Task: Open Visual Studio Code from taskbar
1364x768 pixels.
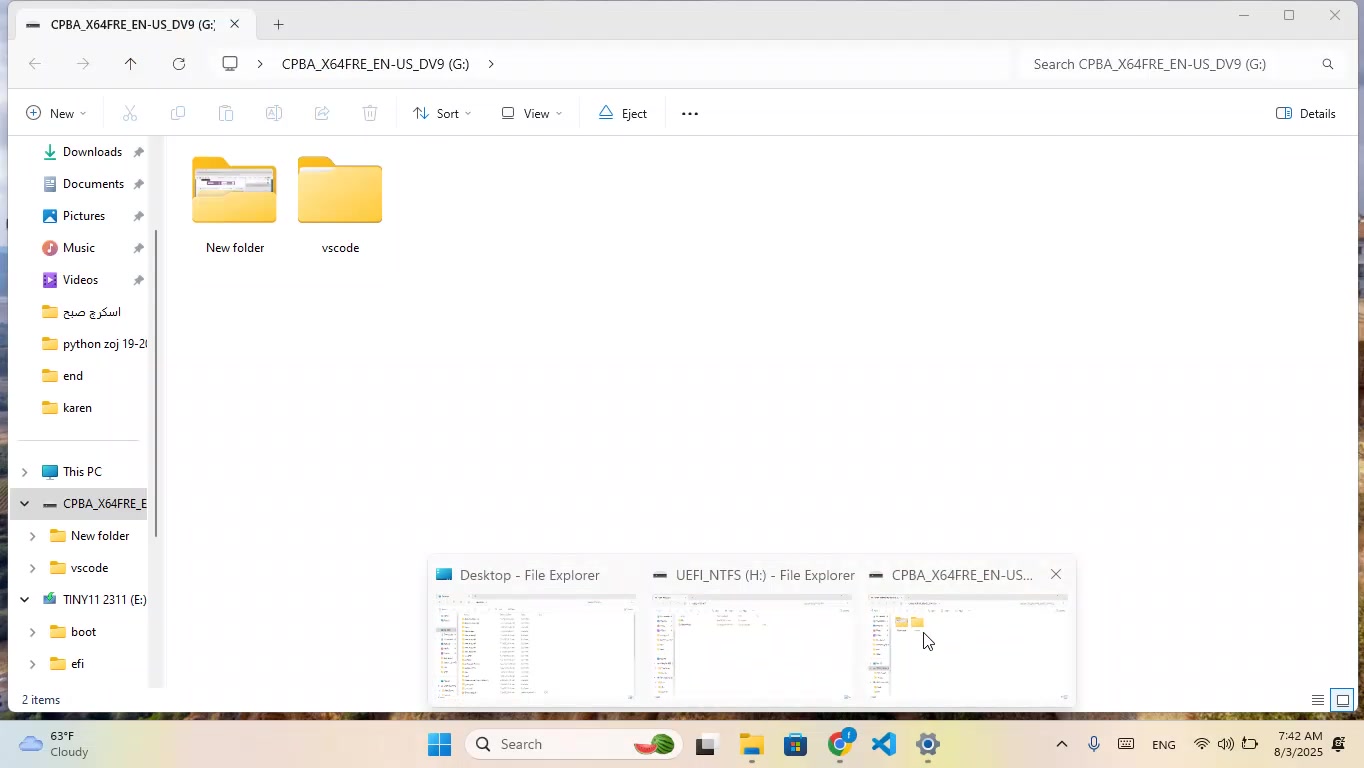Action: 884,745
